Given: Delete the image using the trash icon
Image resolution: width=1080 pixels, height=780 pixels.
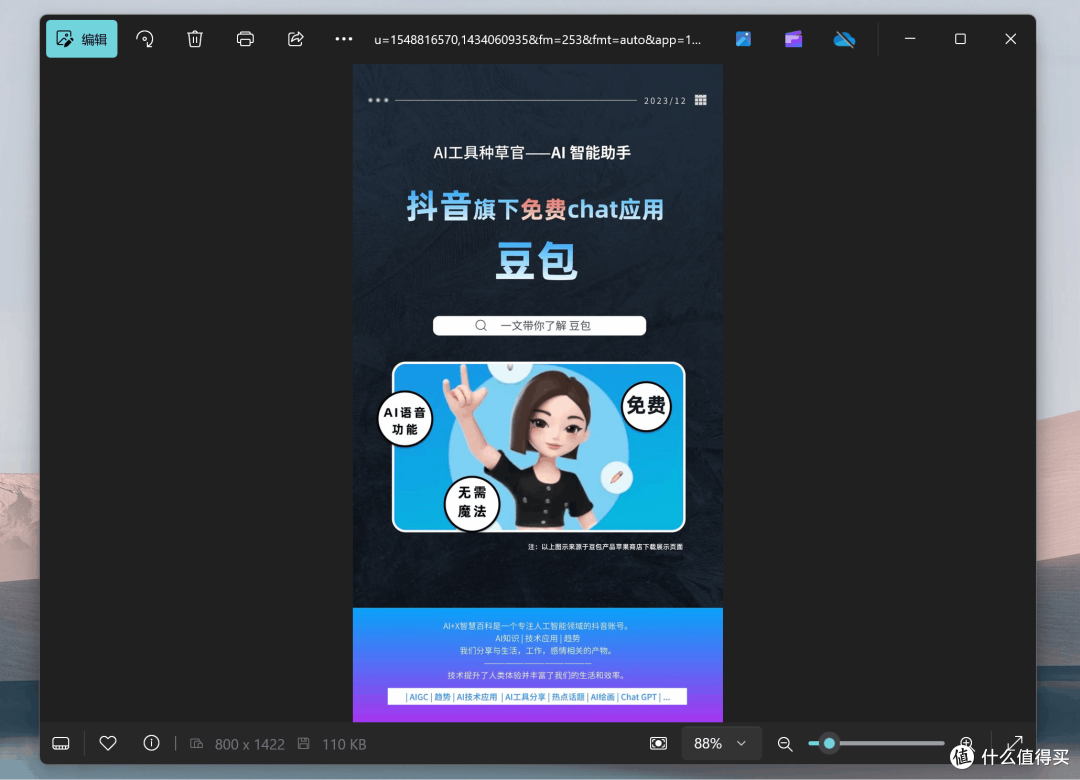Looking at the screenshot, I should pyautogui.click(x=195, y=39).
